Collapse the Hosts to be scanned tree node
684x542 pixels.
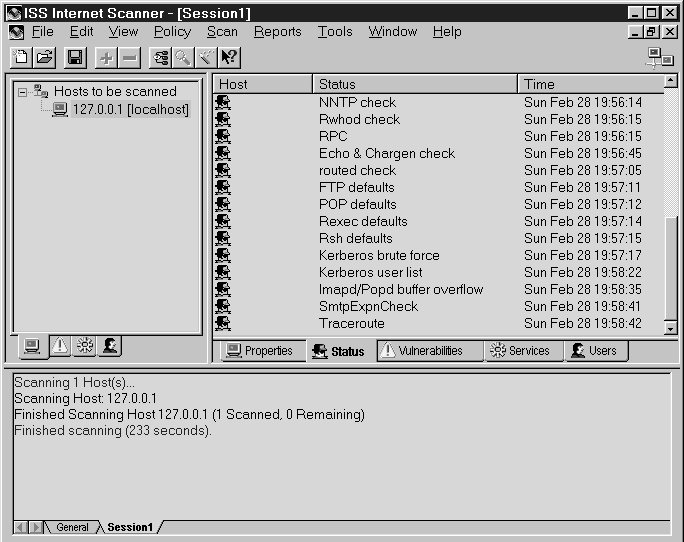[22, 91]
